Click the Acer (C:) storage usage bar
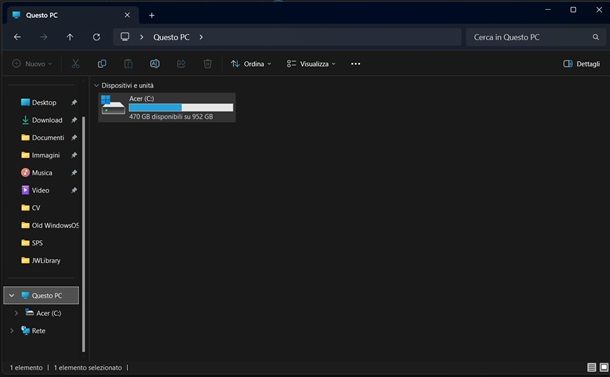 tap(181, 108)
